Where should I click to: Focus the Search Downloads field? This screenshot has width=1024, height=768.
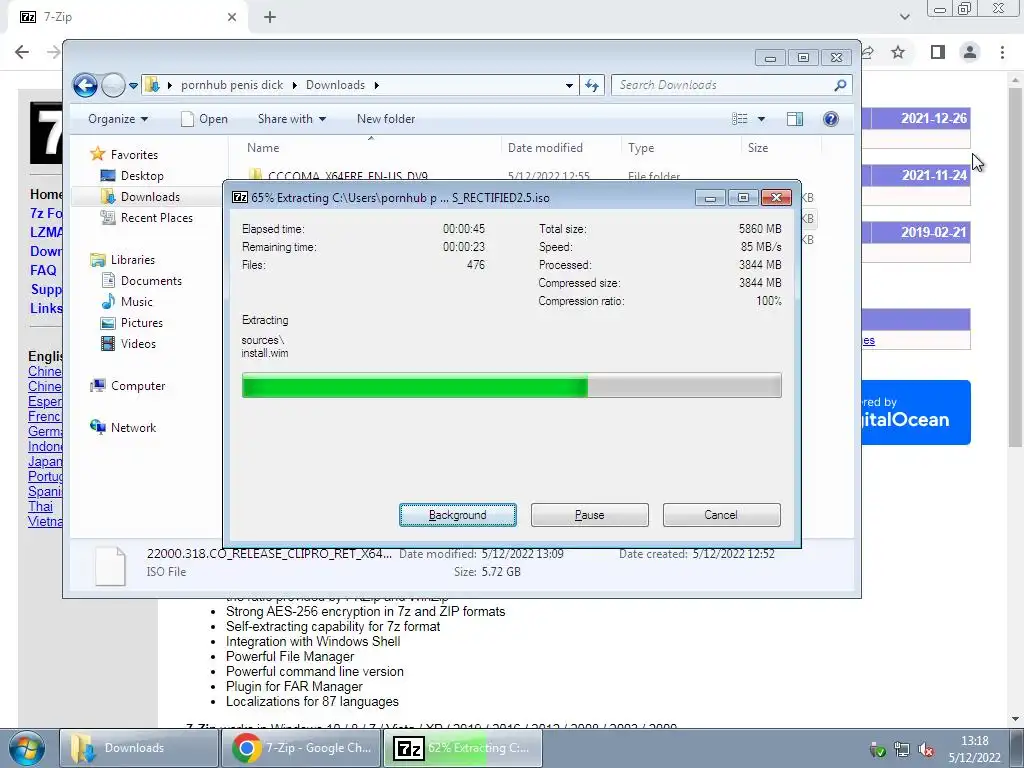(724, 85)
